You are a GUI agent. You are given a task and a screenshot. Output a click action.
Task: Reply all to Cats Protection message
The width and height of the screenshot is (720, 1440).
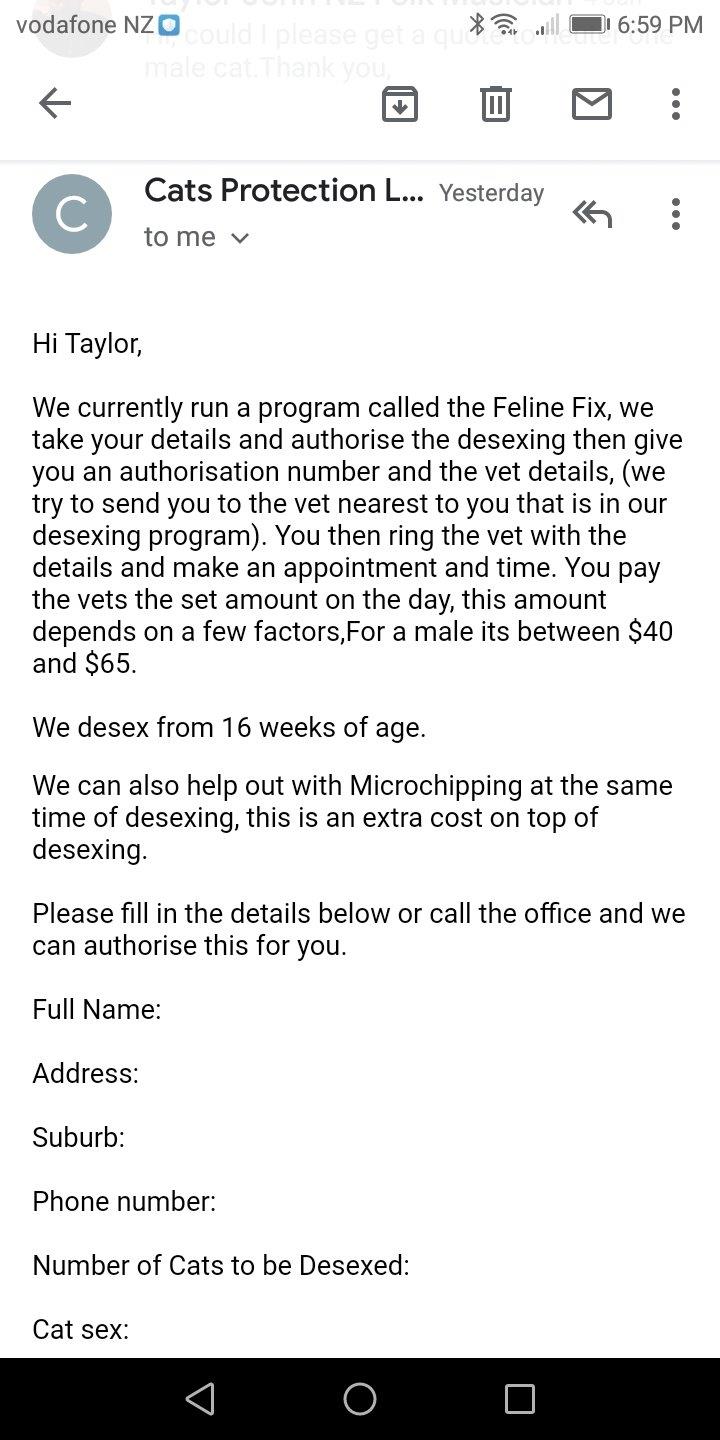pyautogui.click(x=592, y=214)
